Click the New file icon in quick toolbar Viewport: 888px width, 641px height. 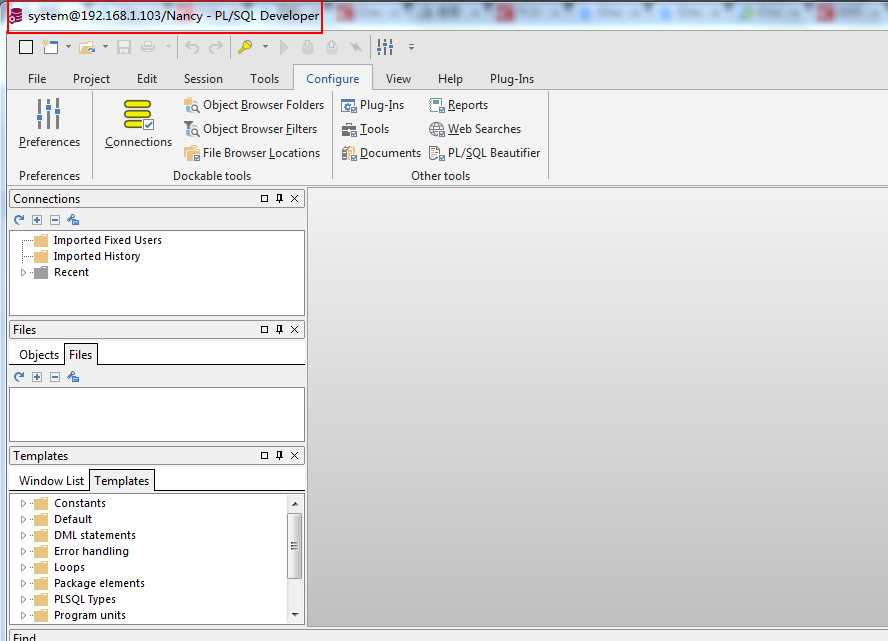(x=50, y=47)
